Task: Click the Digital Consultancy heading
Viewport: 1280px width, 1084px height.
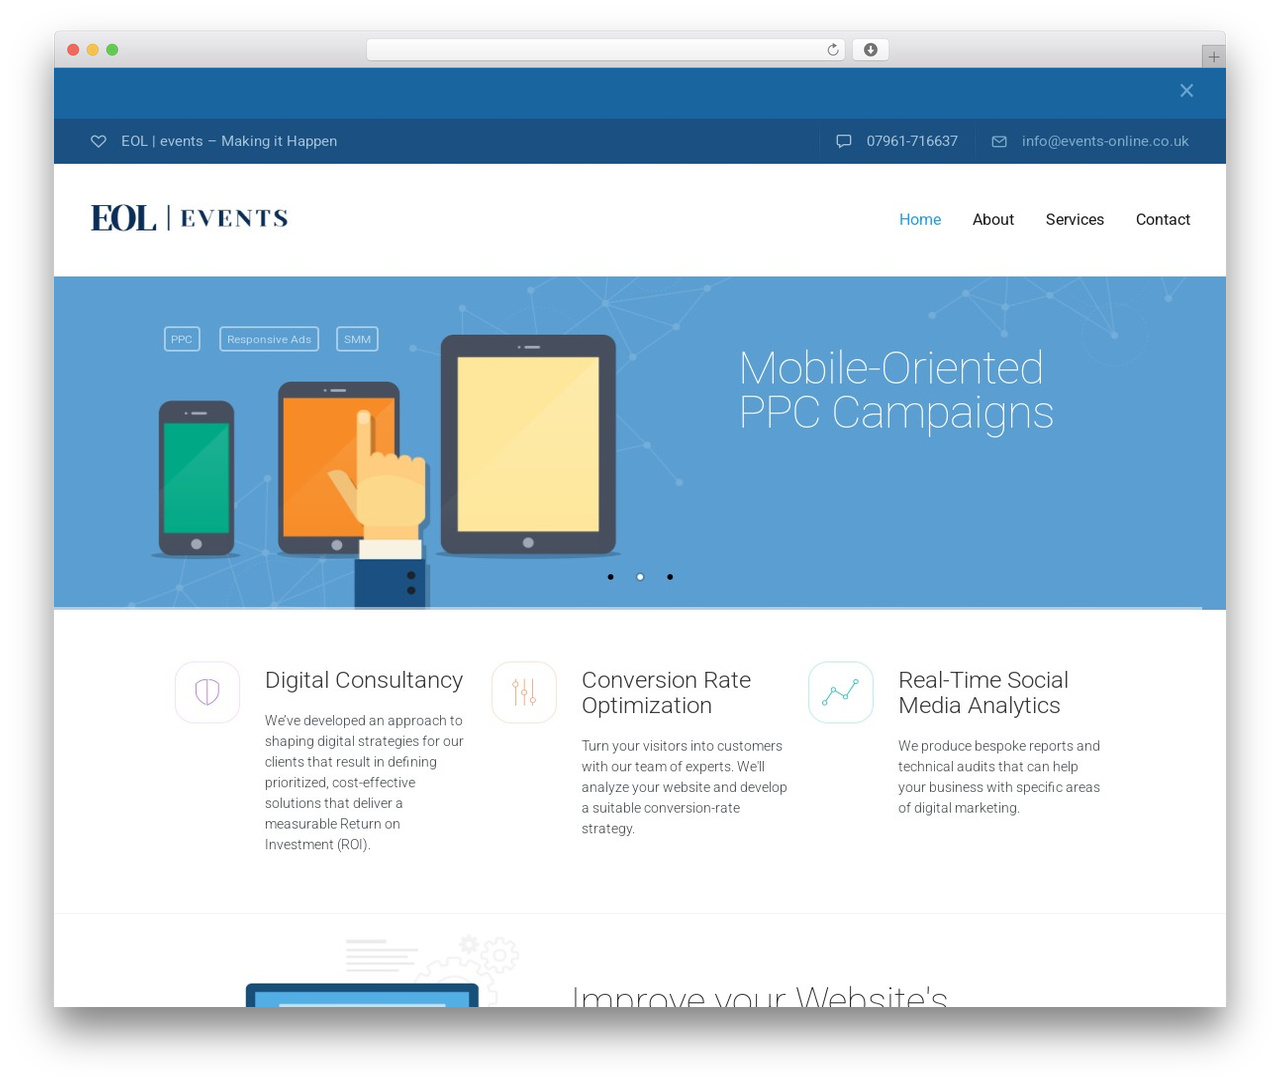Action: click(364, 680)
